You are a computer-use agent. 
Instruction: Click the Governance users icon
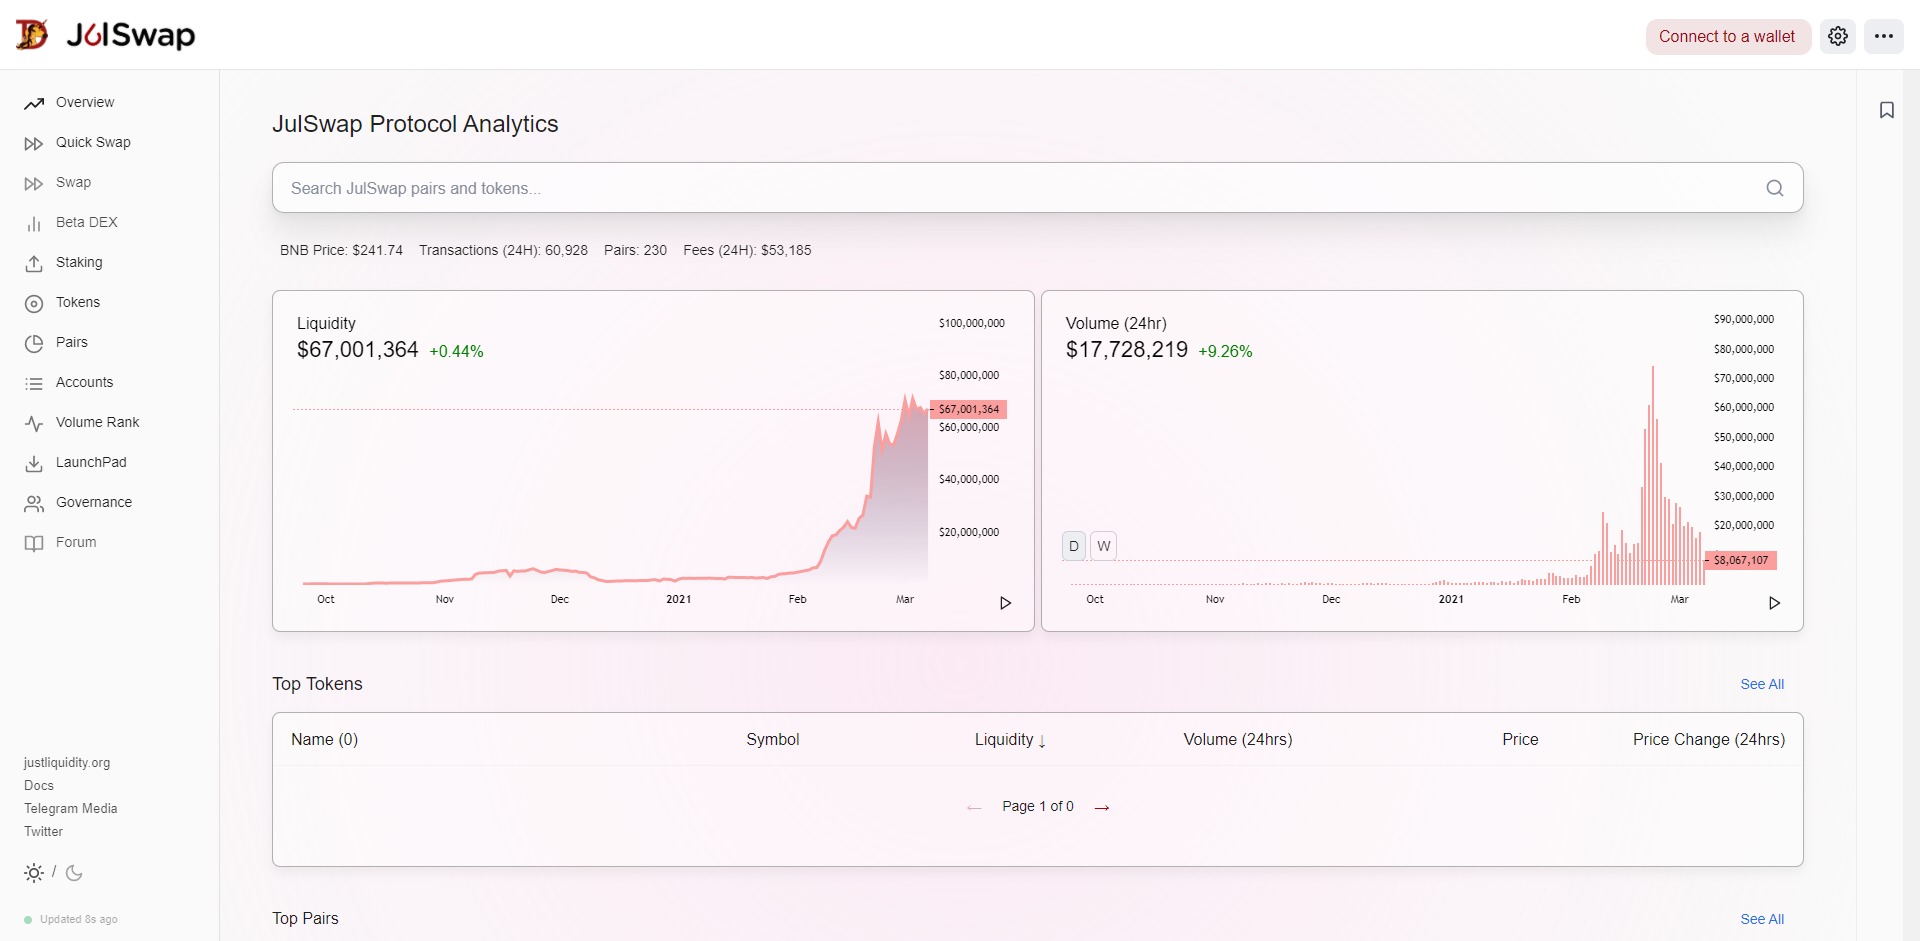coord(34,503)
